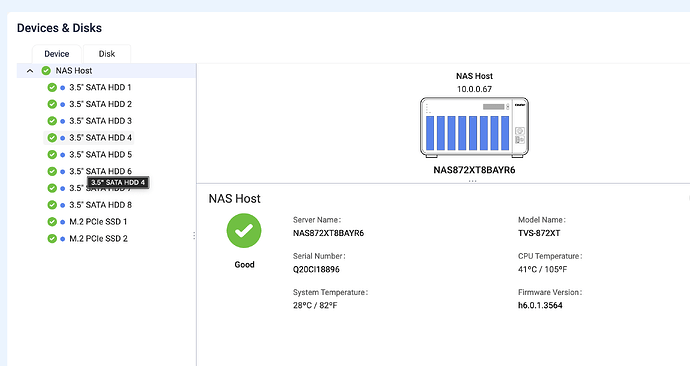
Task: Select 3.5" SATA HDD 3 entry
Action: (x=100, y=121)
